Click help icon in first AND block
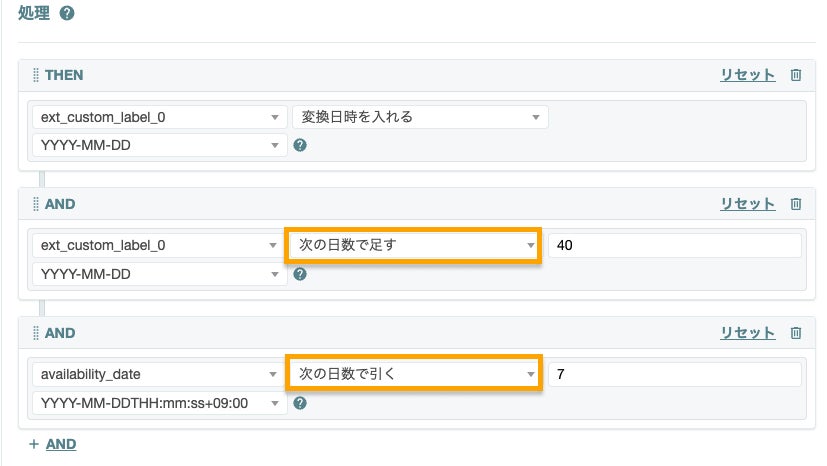827x466 pixels. click(x=299, y=274)
